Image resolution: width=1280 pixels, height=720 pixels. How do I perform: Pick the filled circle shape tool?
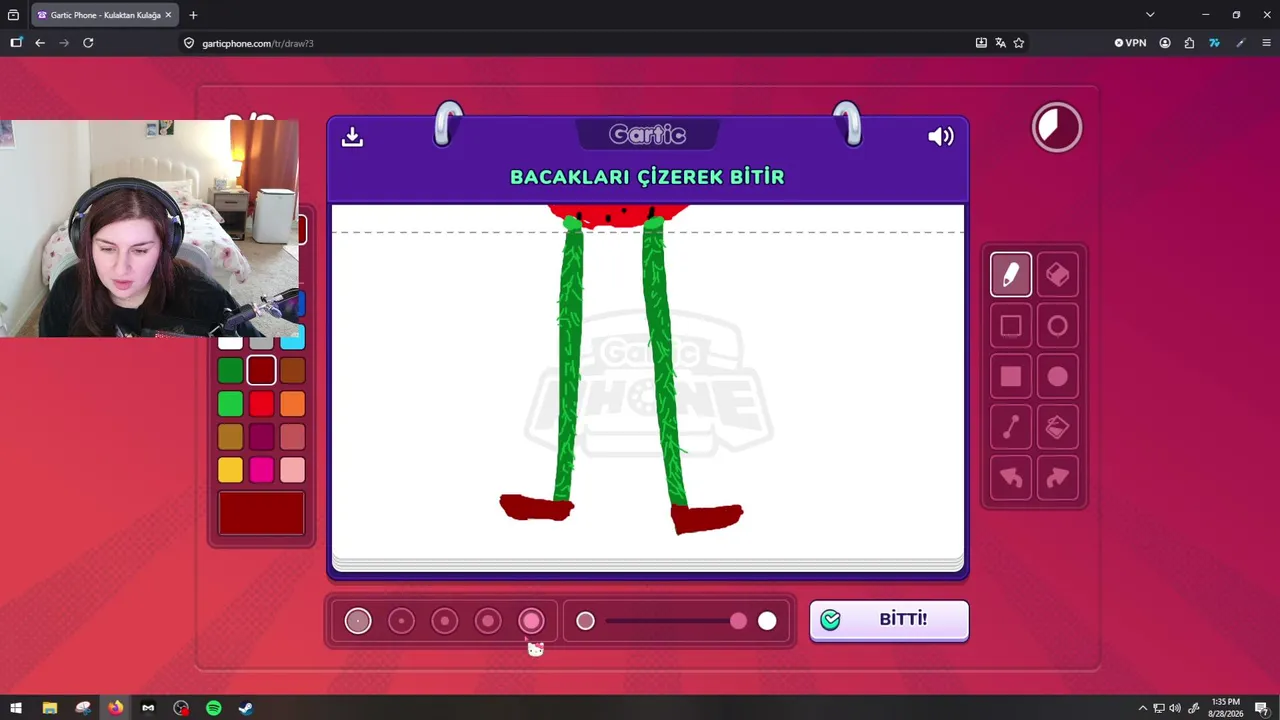(x=1057, y=377)
